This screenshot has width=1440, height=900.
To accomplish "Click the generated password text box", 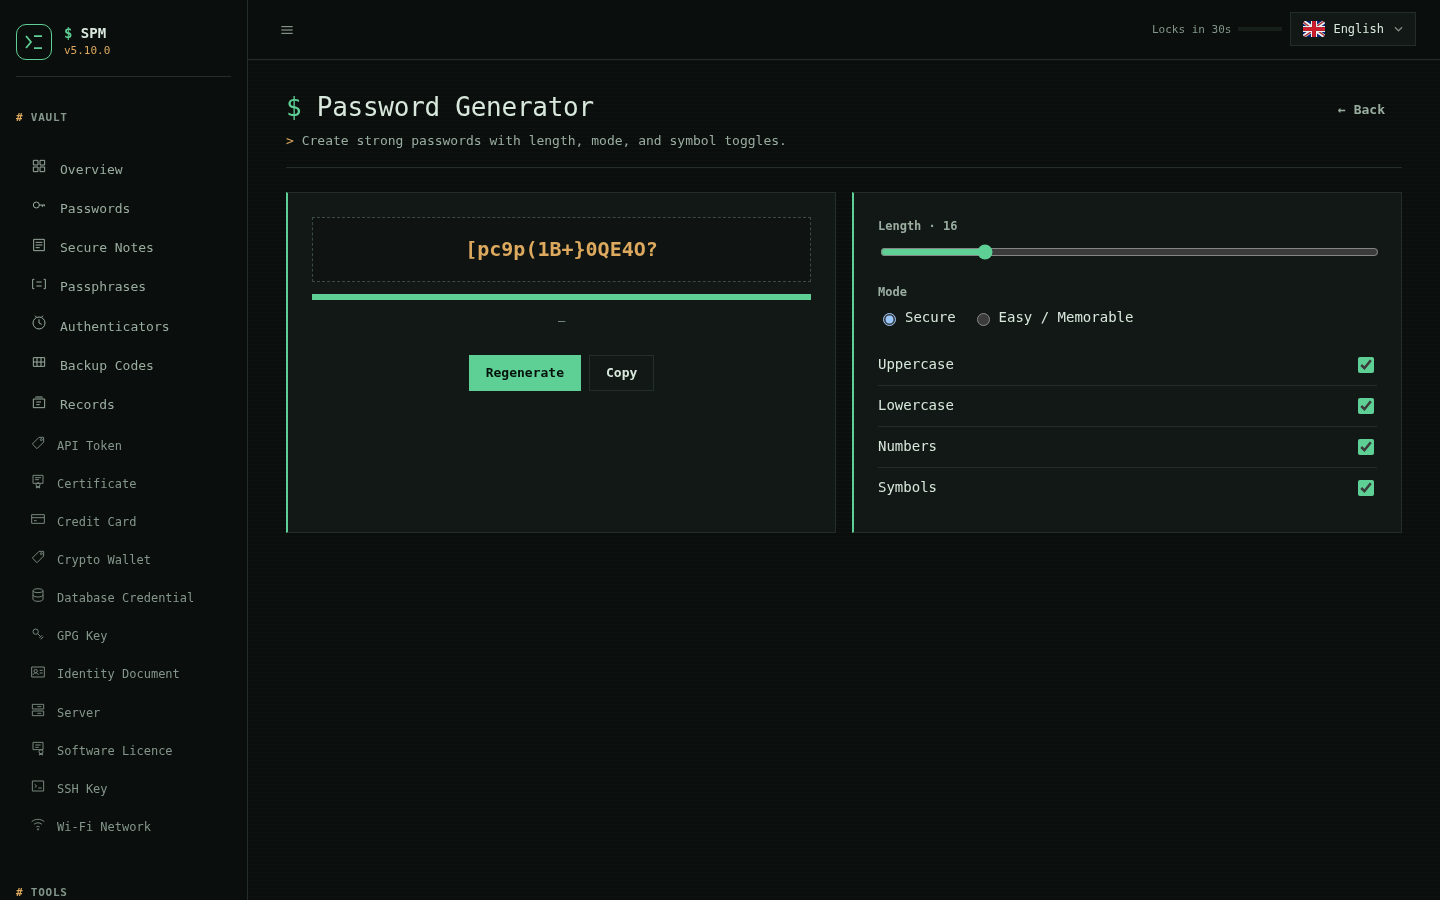I will point(561,249).
